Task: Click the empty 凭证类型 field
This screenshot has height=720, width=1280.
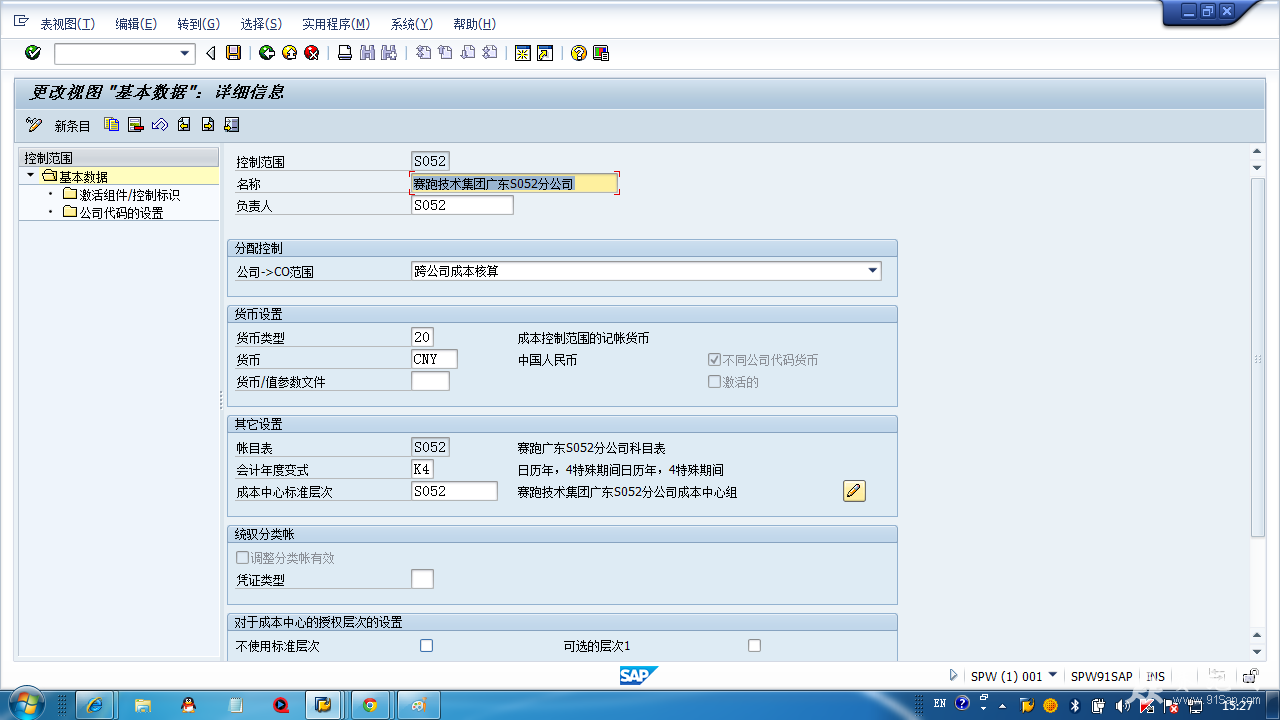Action: (422, 579)
